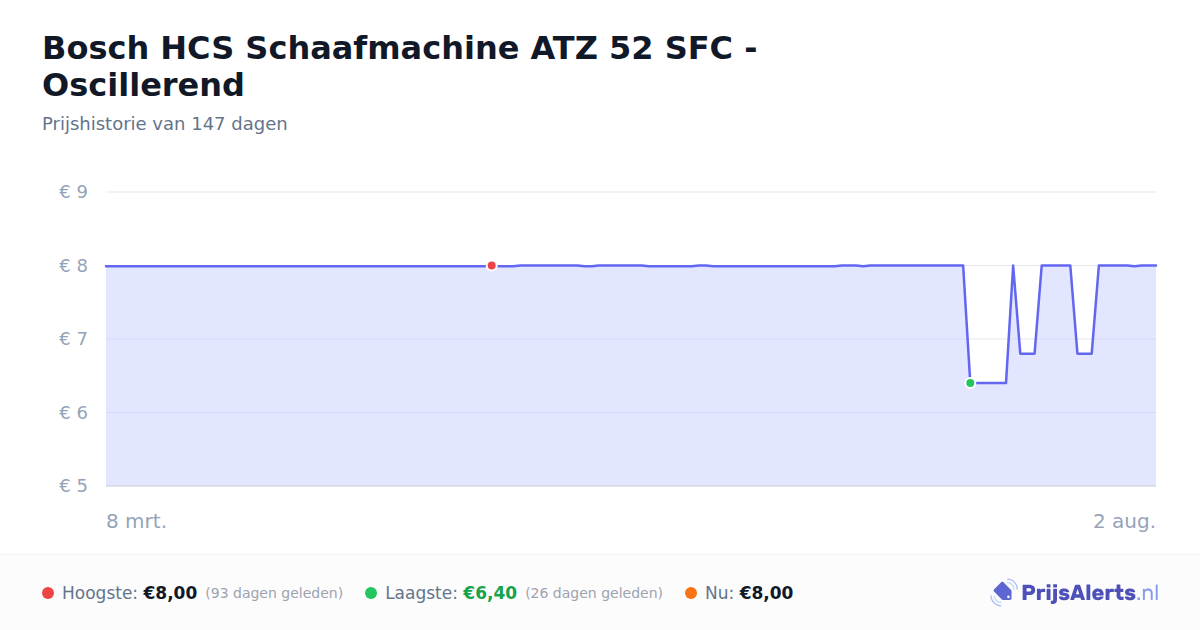Image resolution: width=1200 pixels, height=630 pixels.
Task: Select the green lowest-price marker on chart
Action: (x=970, y=383)
